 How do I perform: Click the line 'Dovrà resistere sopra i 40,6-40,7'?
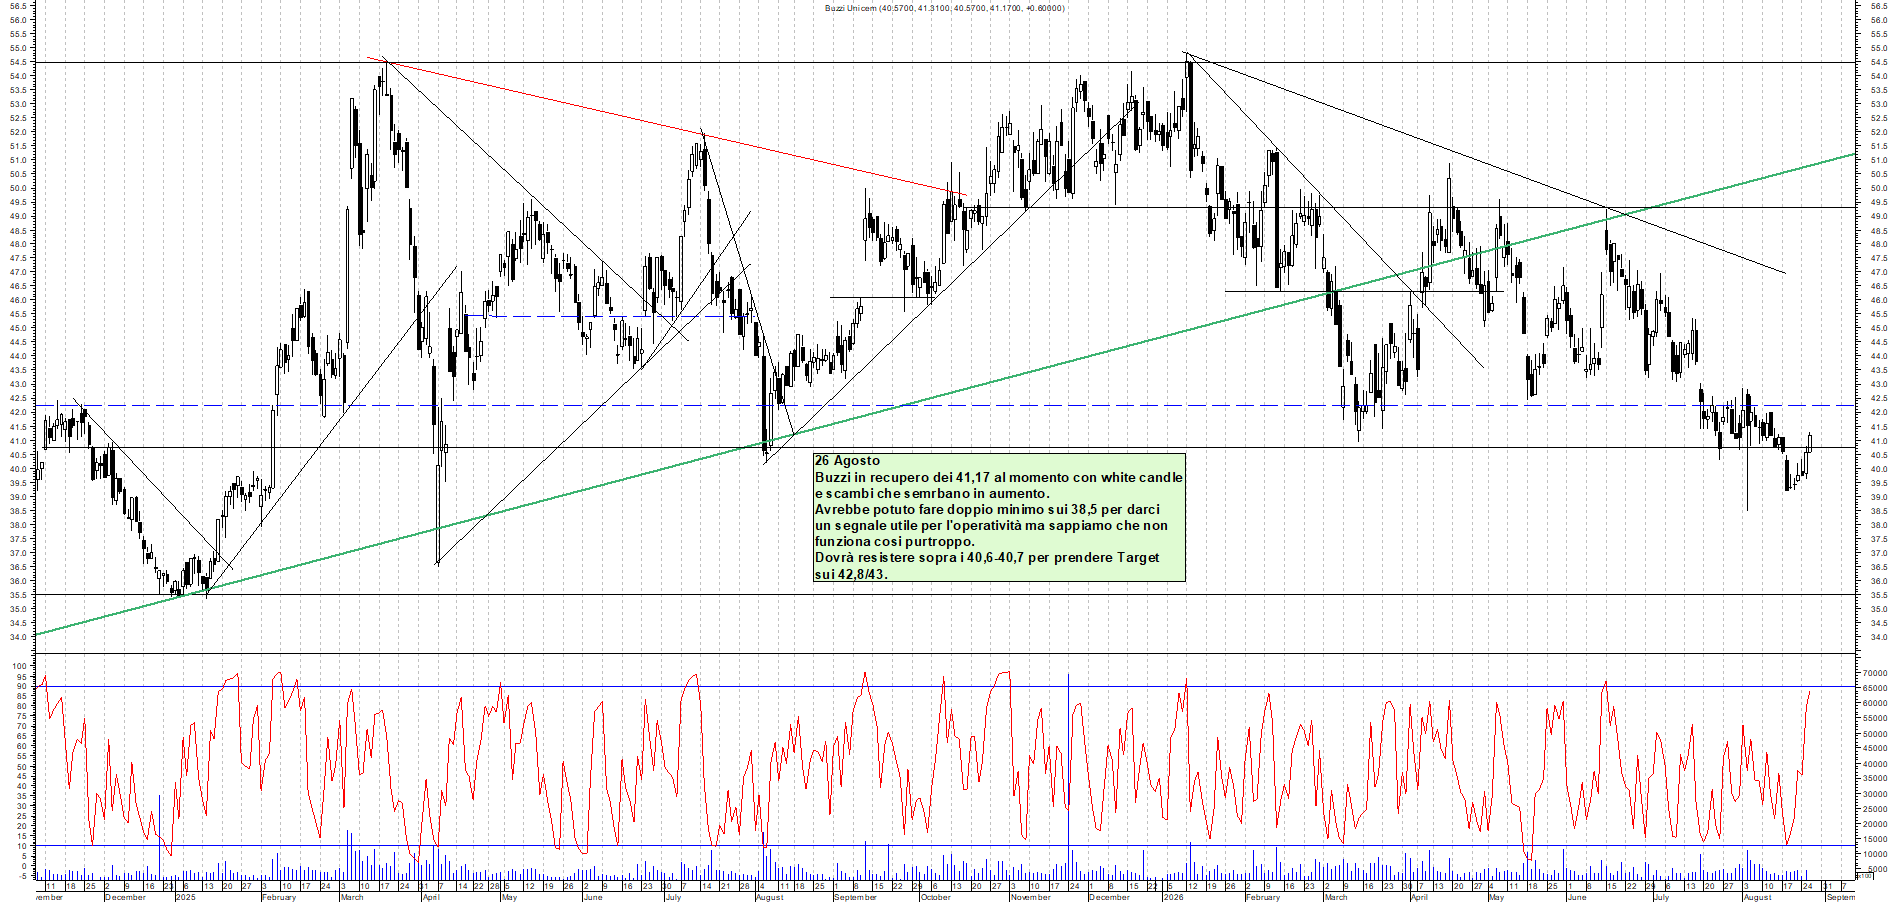pyautogui.click(x=987, y=558)
